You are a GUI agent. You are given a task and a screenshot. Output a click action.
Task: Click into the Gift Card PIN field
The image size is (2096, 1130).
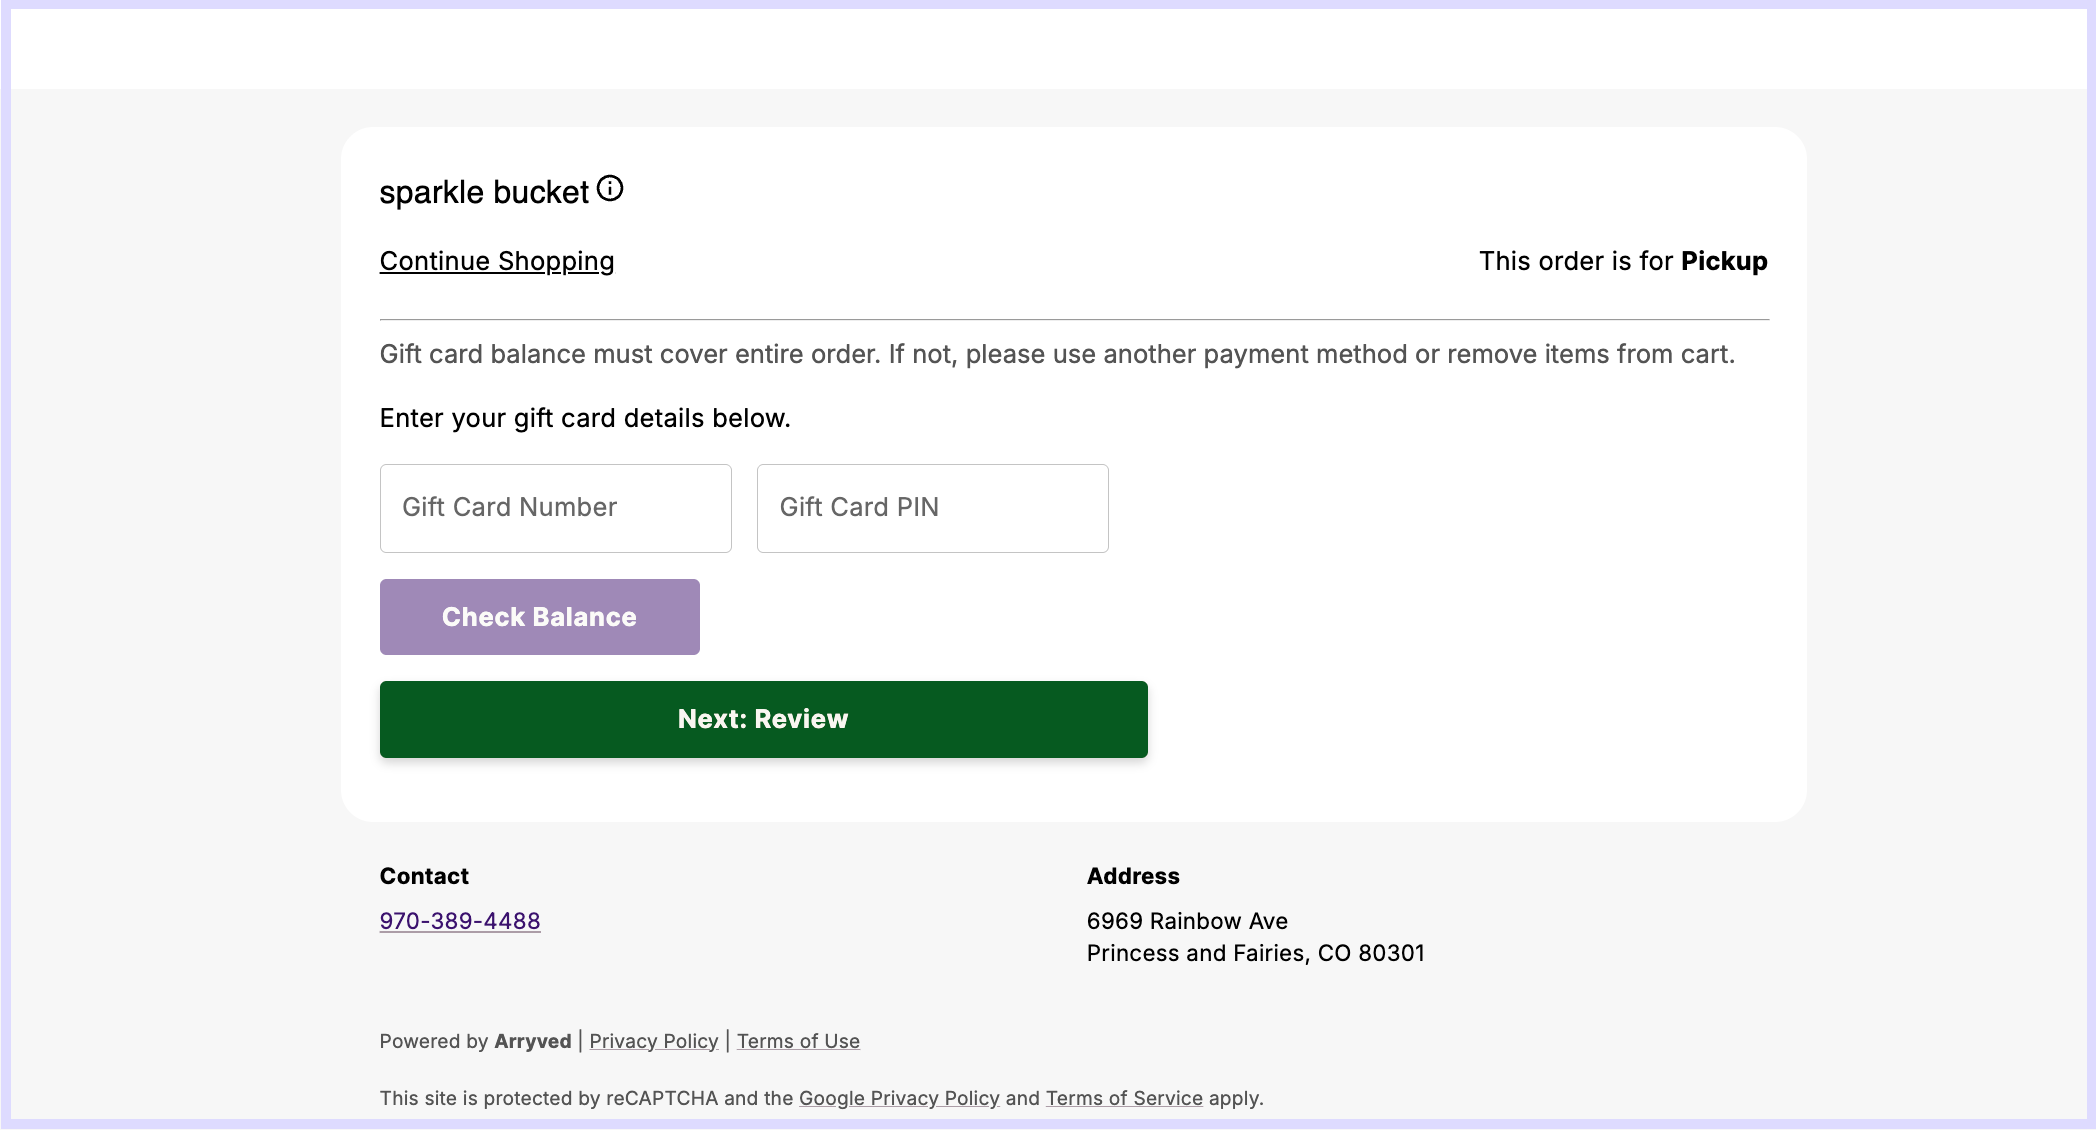932,508
